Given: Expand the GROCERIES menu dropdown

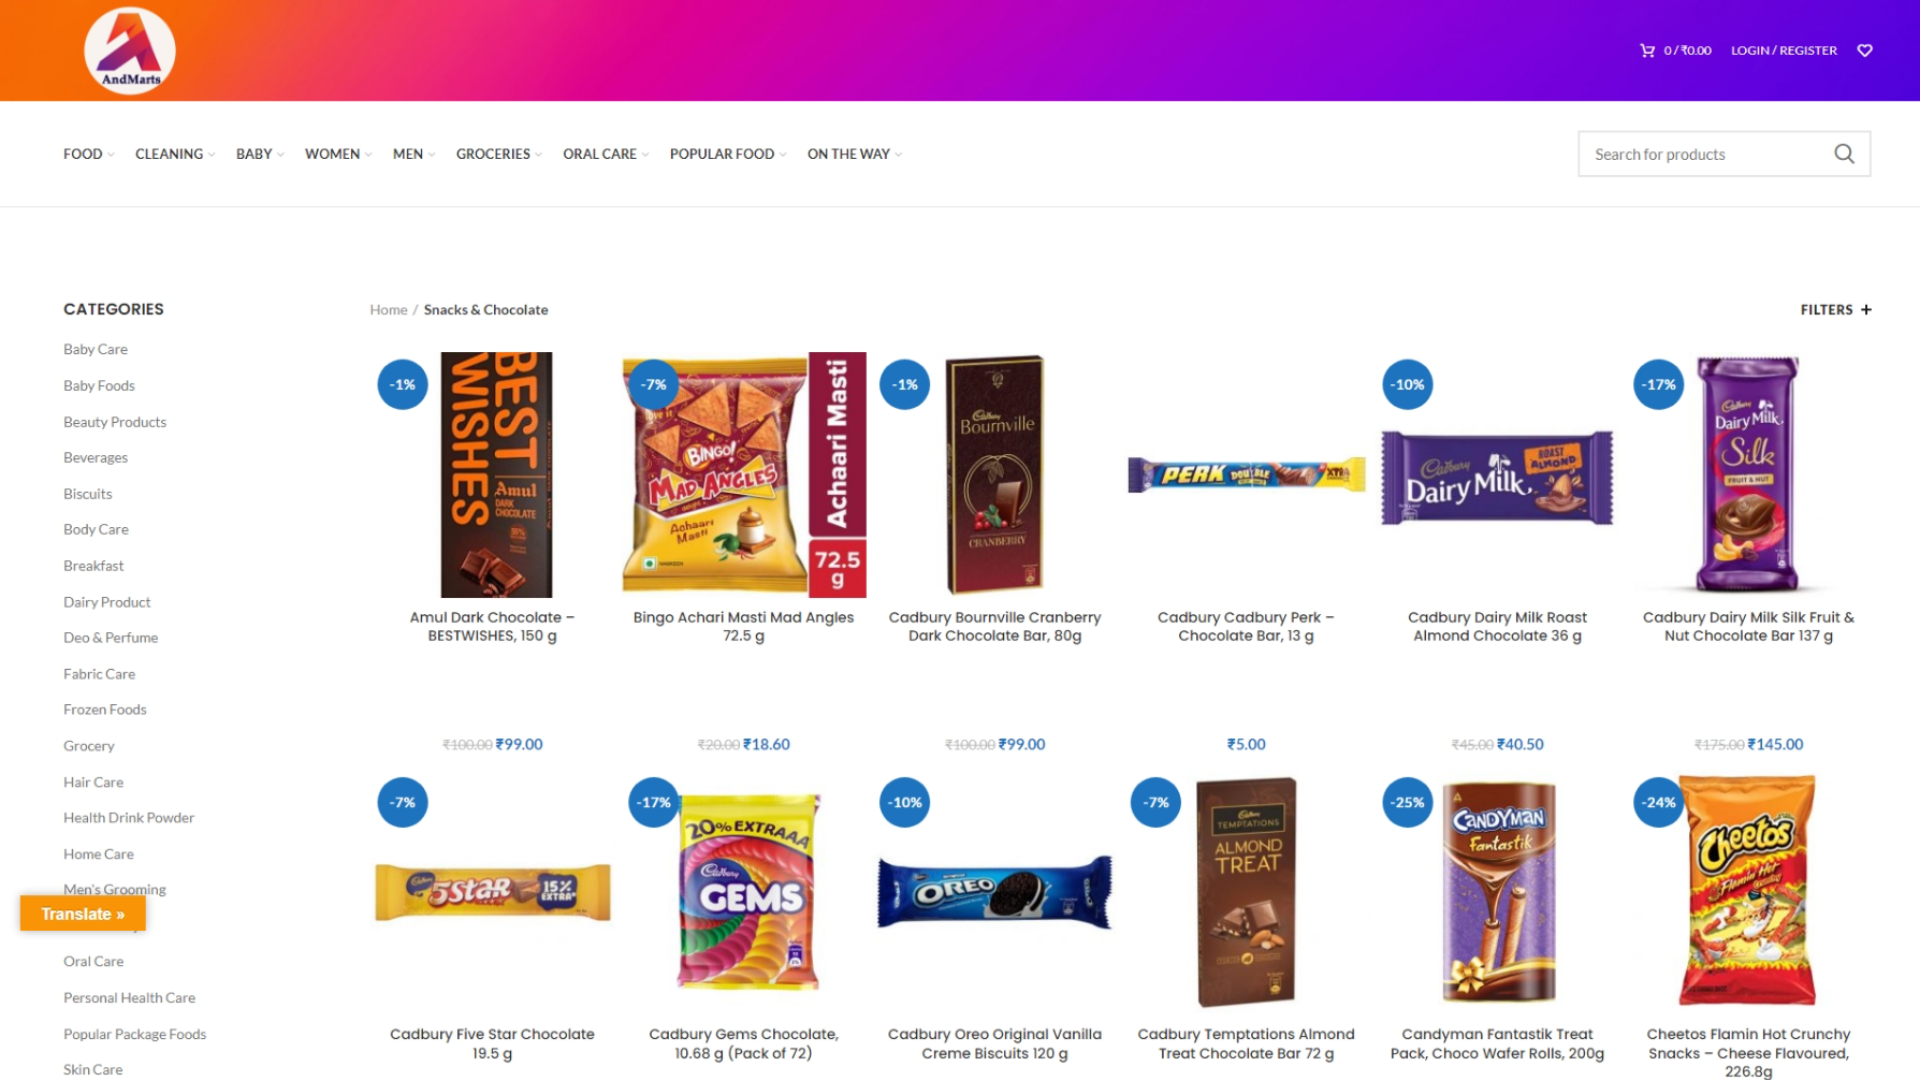Looking at the screenshot, I should tap(498, 154).
